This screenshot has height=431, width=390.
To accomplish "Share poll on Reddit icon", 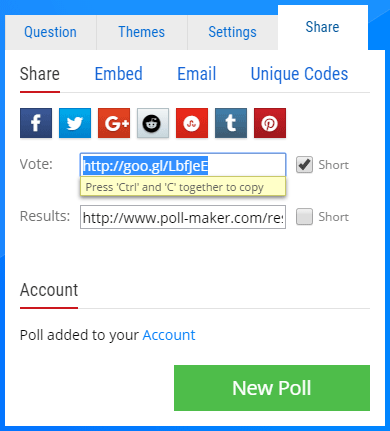I will pyautogui.click(x=153, y=123).
